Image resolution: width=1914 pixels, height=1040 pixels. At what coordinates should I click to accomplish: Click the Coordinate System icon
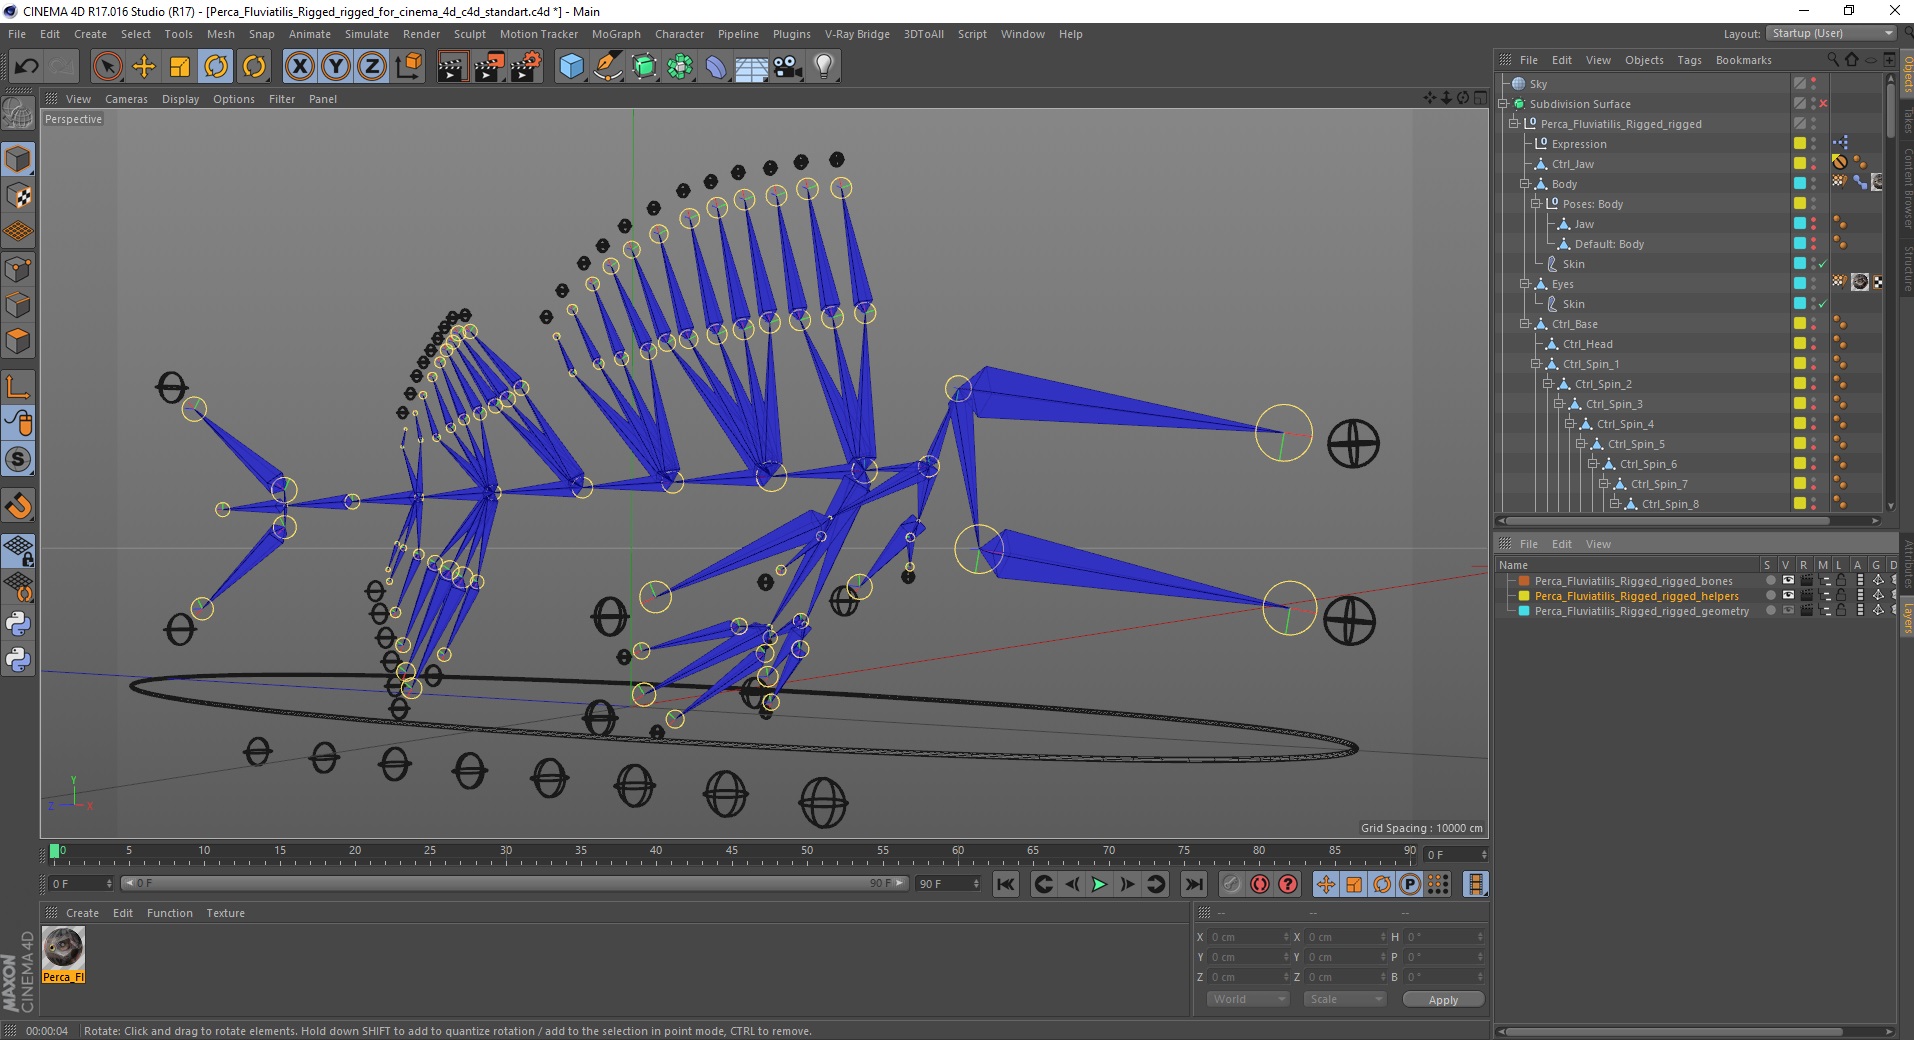pyautogui.click(x=408, y=67)
